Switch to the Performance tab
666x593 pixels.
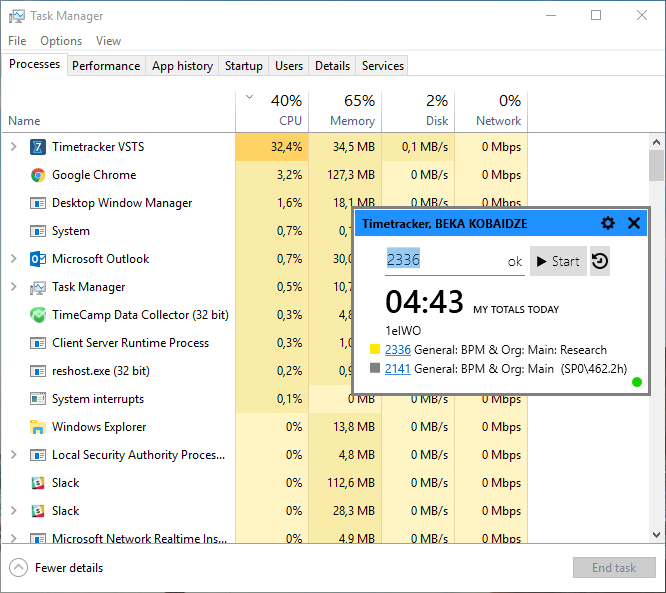pyautogui.click(x=106, y=66)
